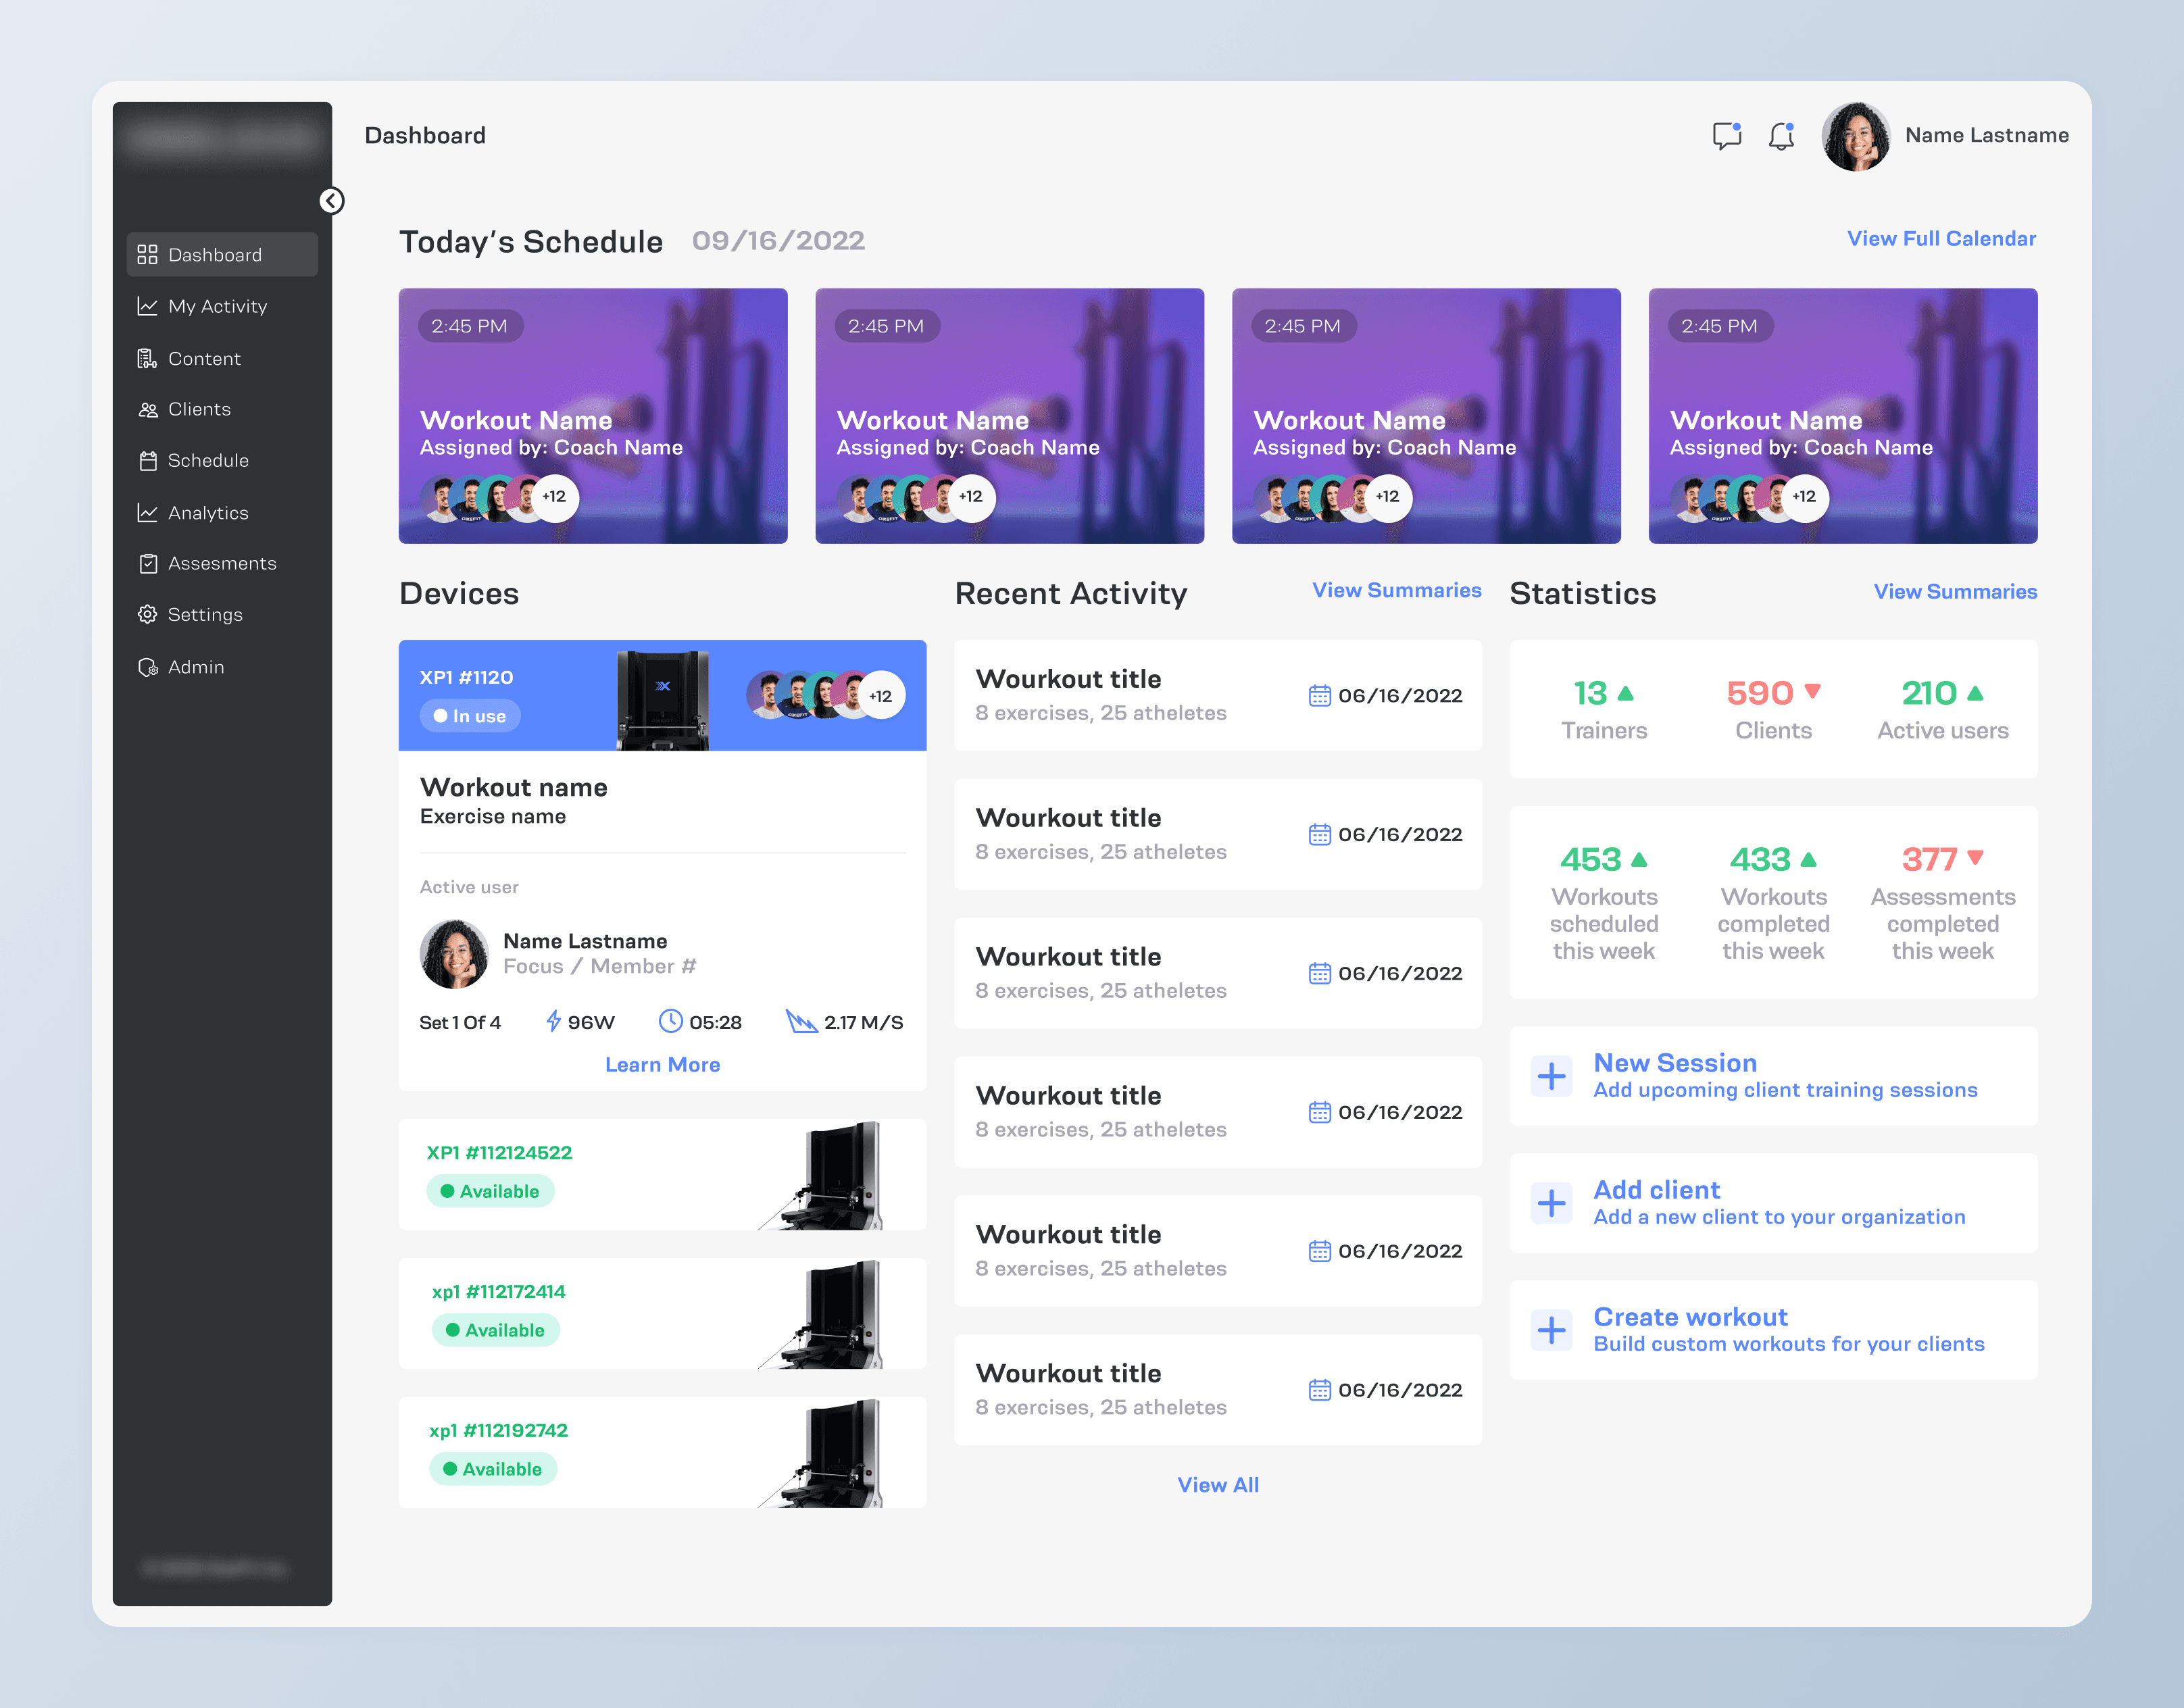Click the +12 attendees badge on XP1 #1120

881,696
